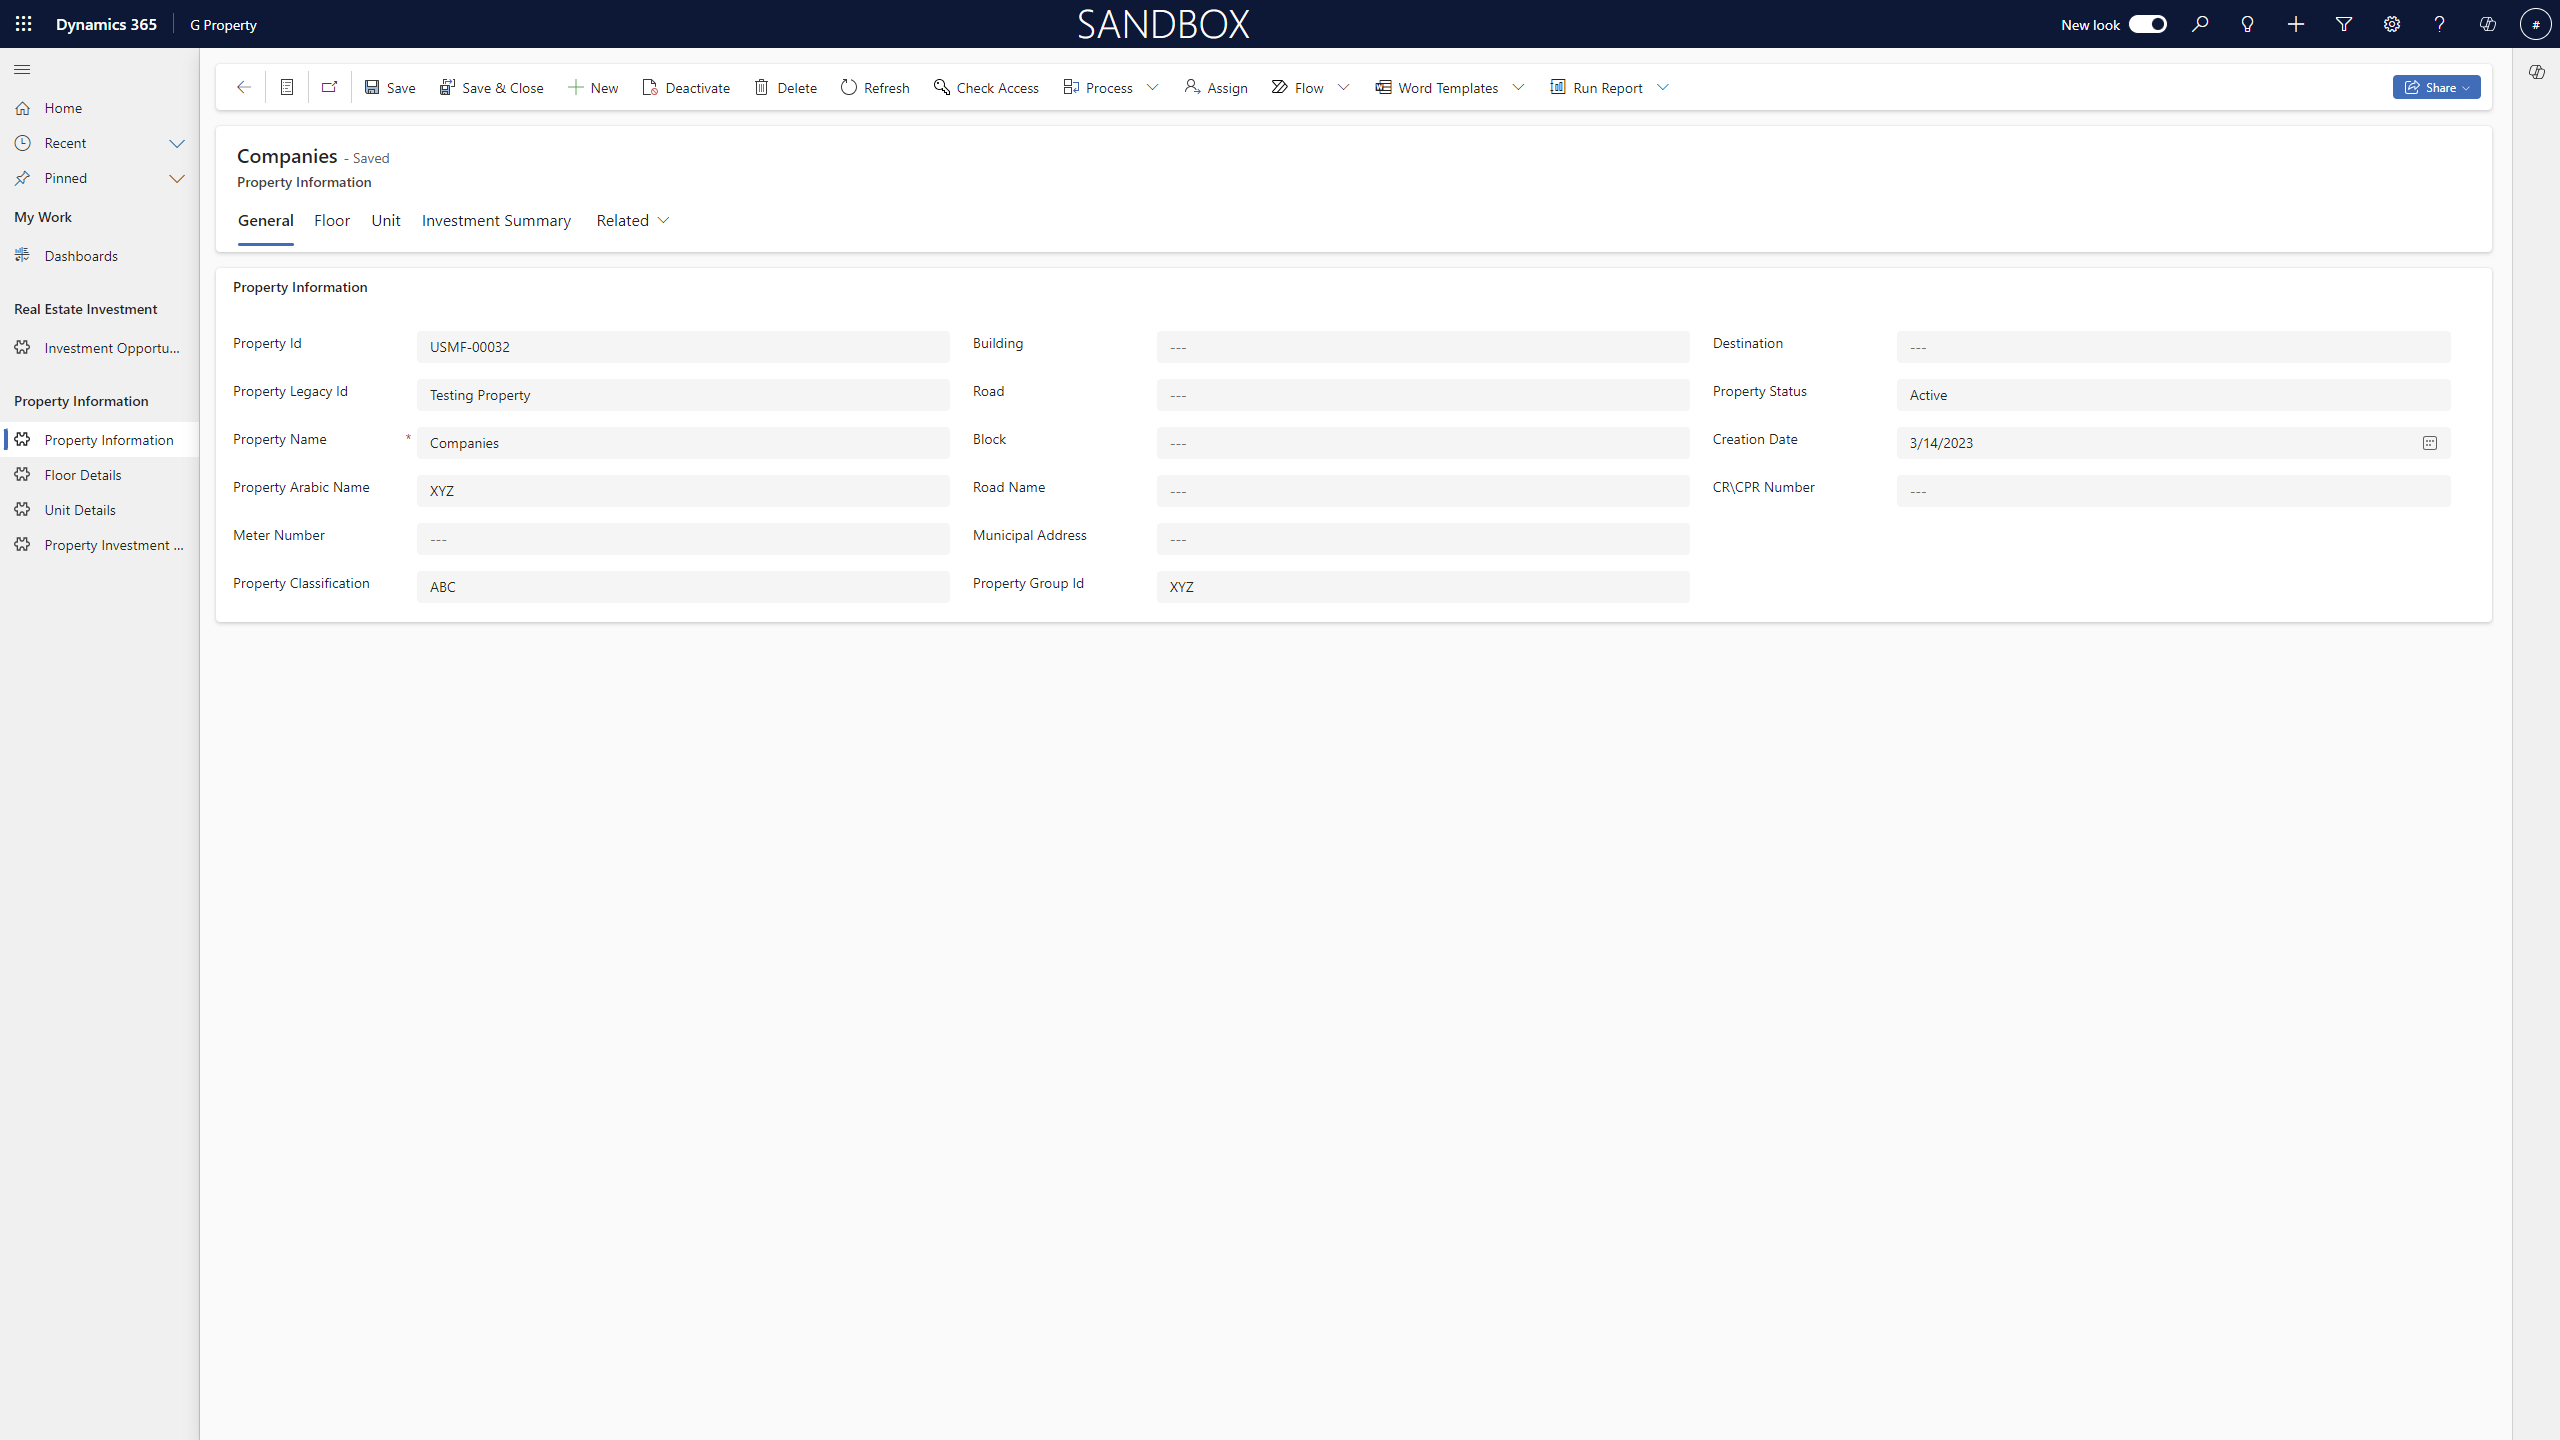Open the settings gear icon
Image resolution: width=2560 pixels, height=1440 pixels.
2392,24
